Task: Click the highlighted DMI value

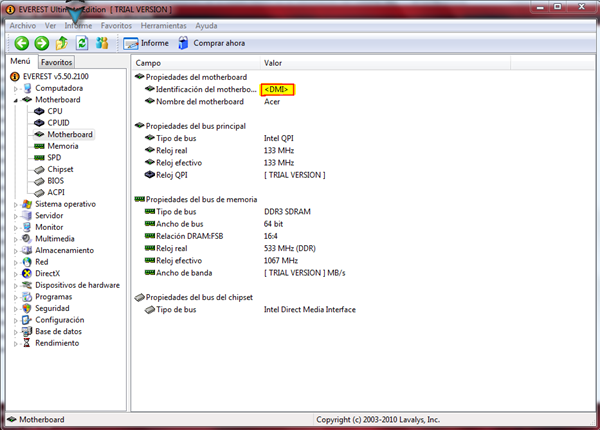Action: pos(278,90)
